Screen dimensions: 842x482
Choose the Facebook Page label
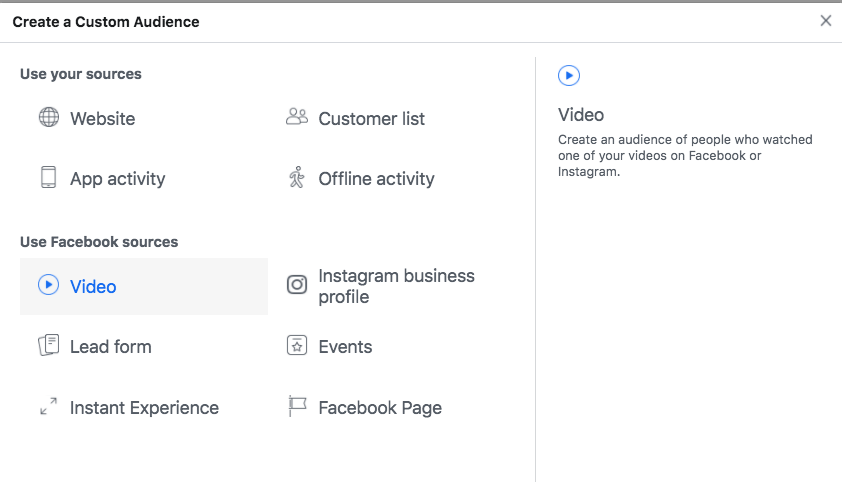[380, 408]
